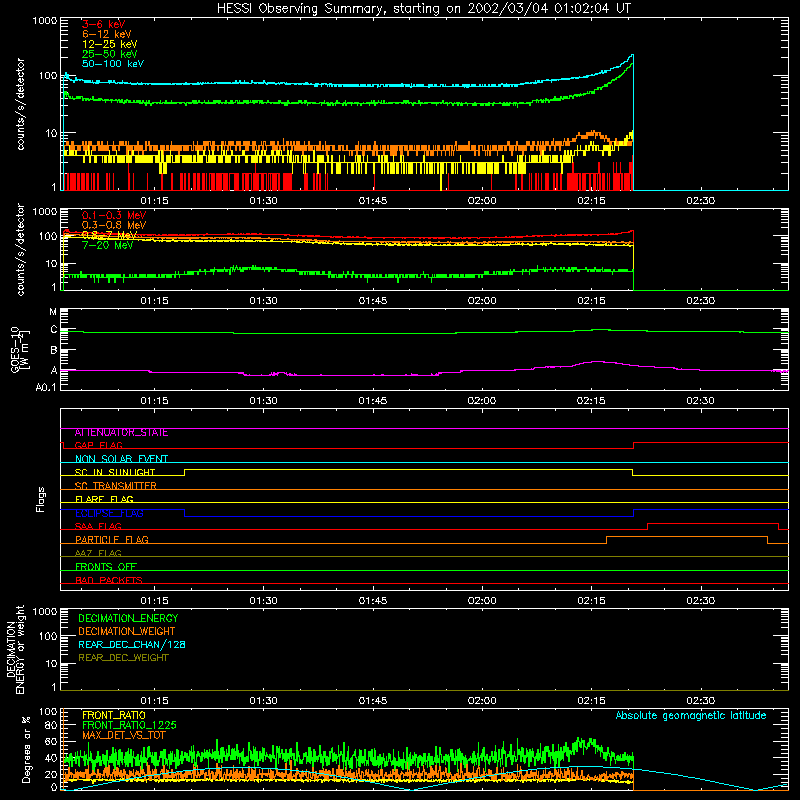Select the REAR_DEC_CHAN/128 legend label
The height and width of the screenshot is (800, 800).
pyautogui.click(x=132, y=645)
